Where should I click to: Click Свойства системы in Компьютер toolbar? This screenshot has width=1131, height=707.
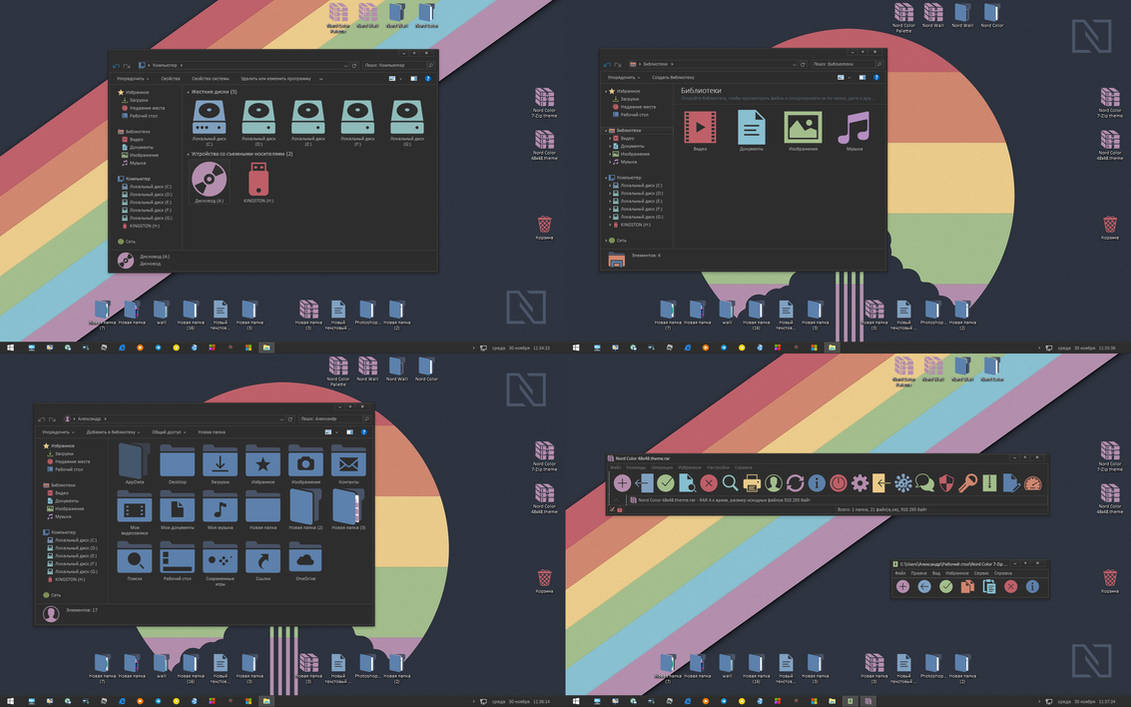tap(210, 78)
